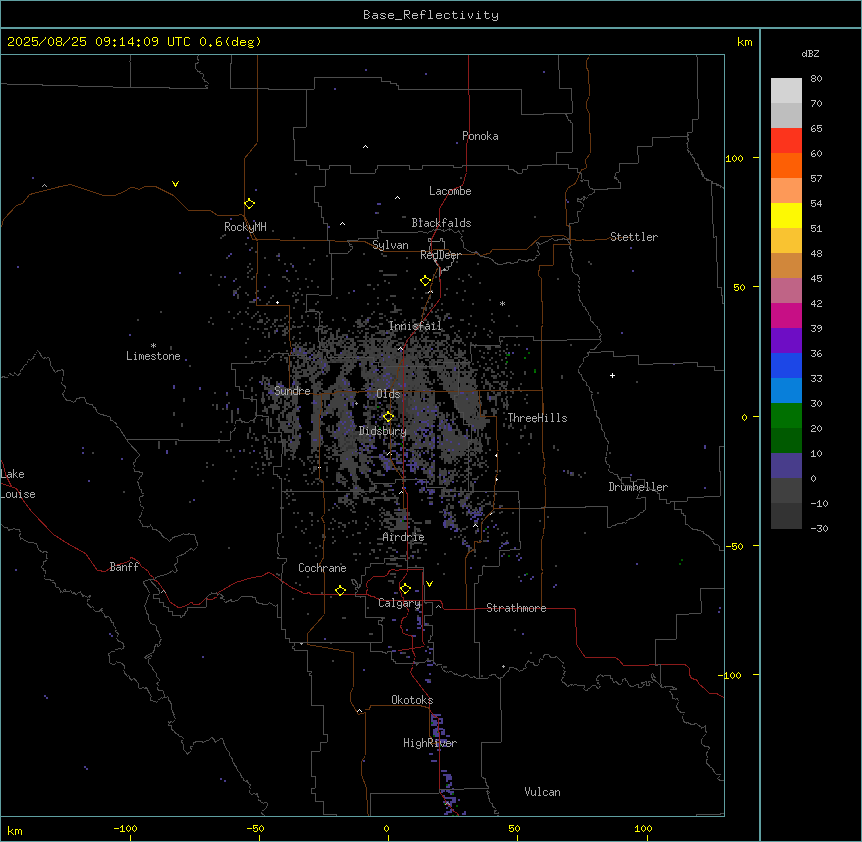862x842 pixels.
Task: Click the HighRiver city label
Action: click(x=430, y=743)
